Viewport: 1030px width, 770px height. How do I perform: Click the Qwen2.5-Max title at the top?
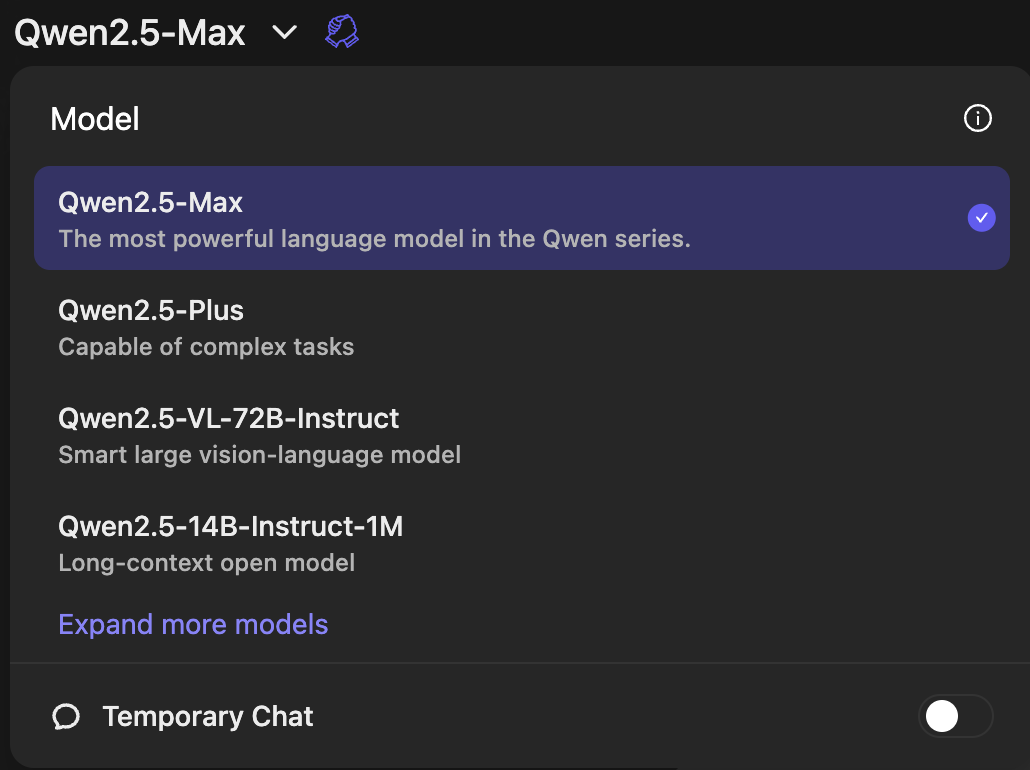point(130,33)
